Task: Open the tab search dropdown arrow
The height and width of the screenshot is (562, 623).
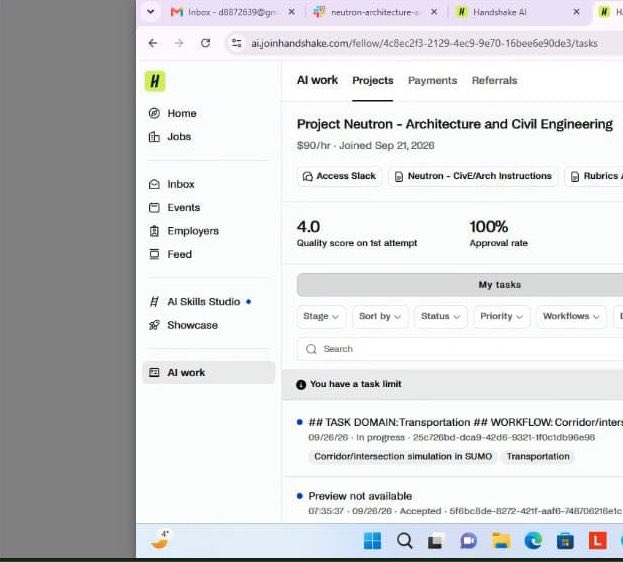Action: tap(151, 12)
